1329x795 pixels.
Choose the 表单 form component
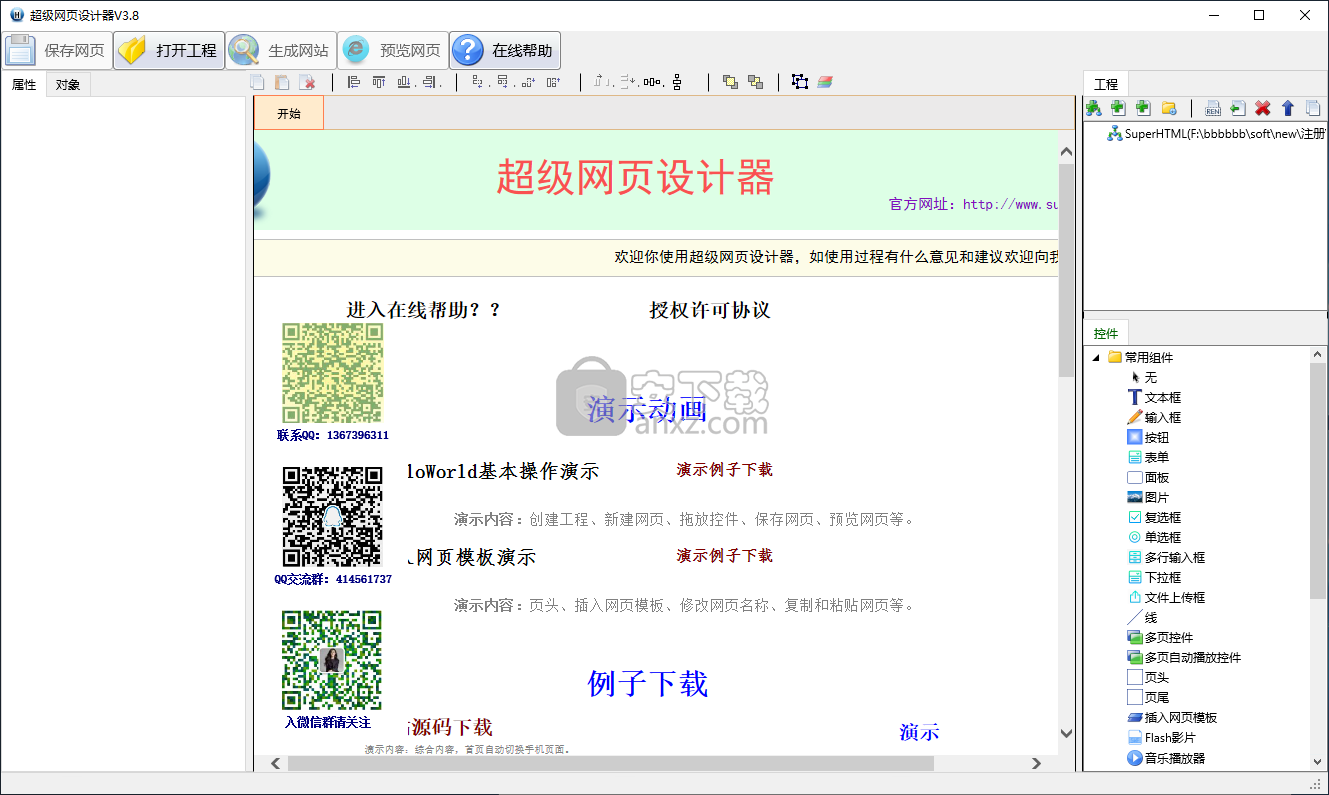pos(1148,457)
